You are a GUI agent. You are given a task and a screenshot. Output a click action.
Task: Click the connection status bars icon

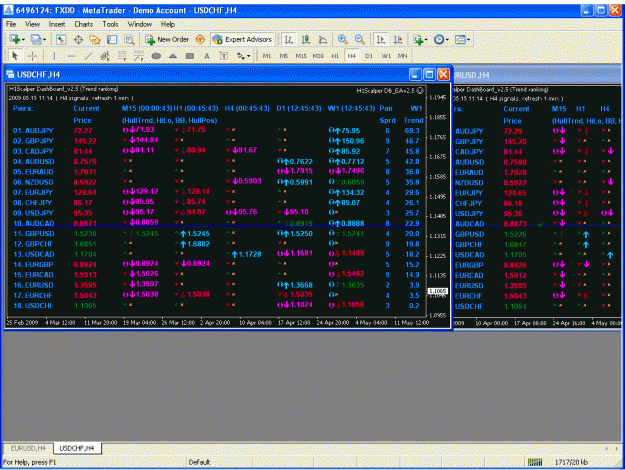coord(535,462)
